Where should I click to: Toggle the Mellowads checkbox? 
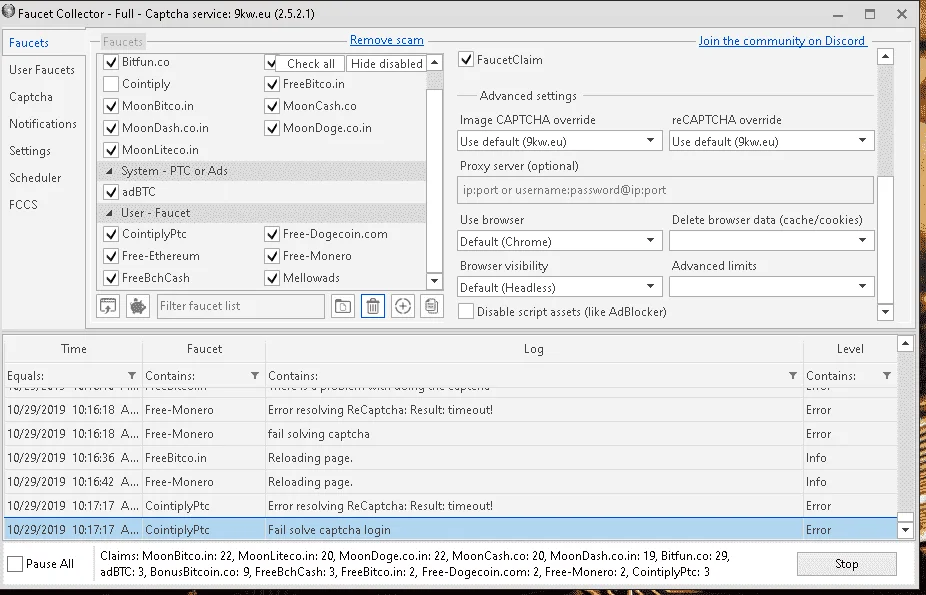coord(272,278)
